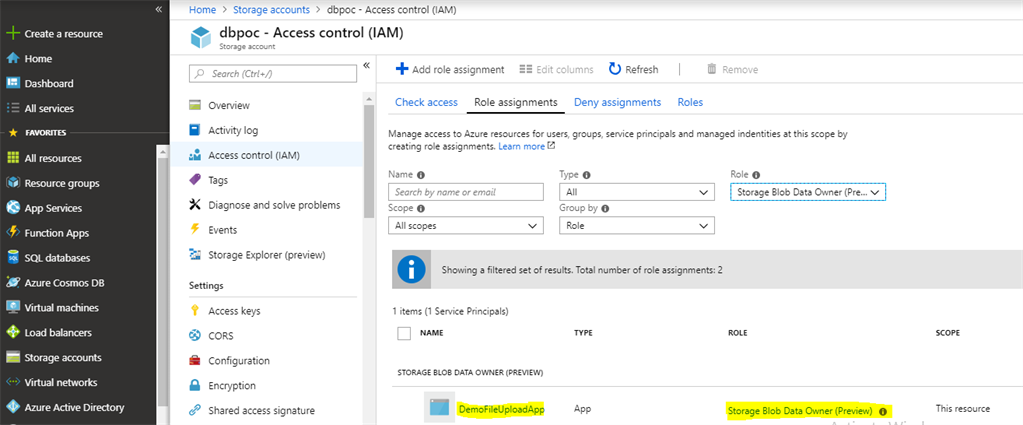
Task: Open the Azure Active Directory icon
Action: tap(13, 407)
